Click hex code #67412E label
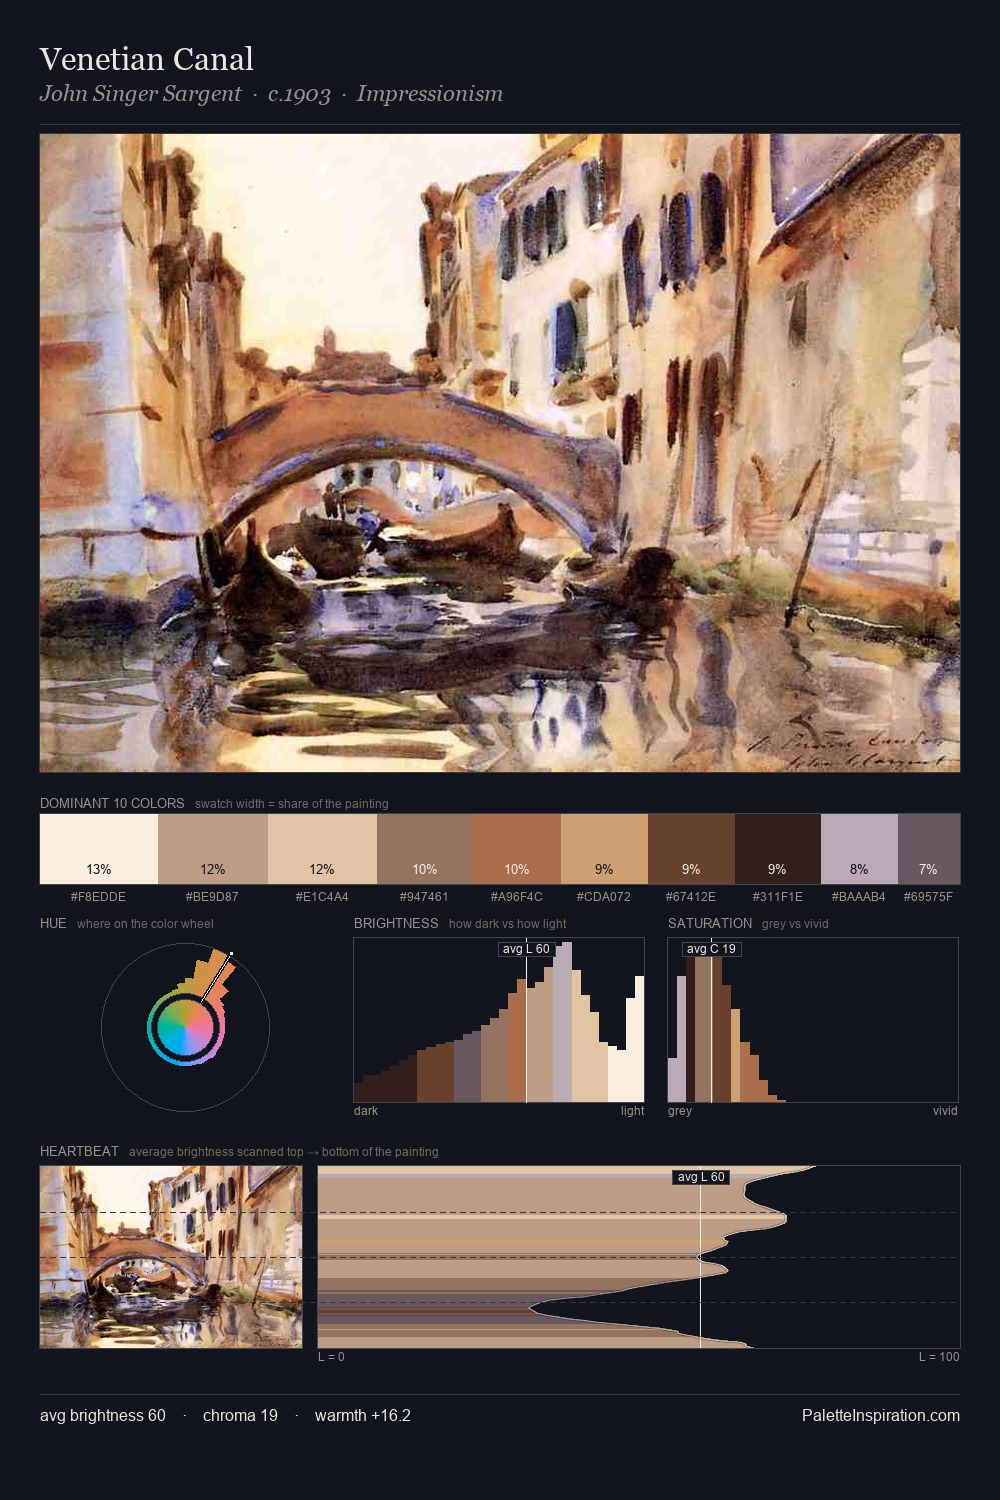Screen dimensions: 1000x1500 (691, 897)
